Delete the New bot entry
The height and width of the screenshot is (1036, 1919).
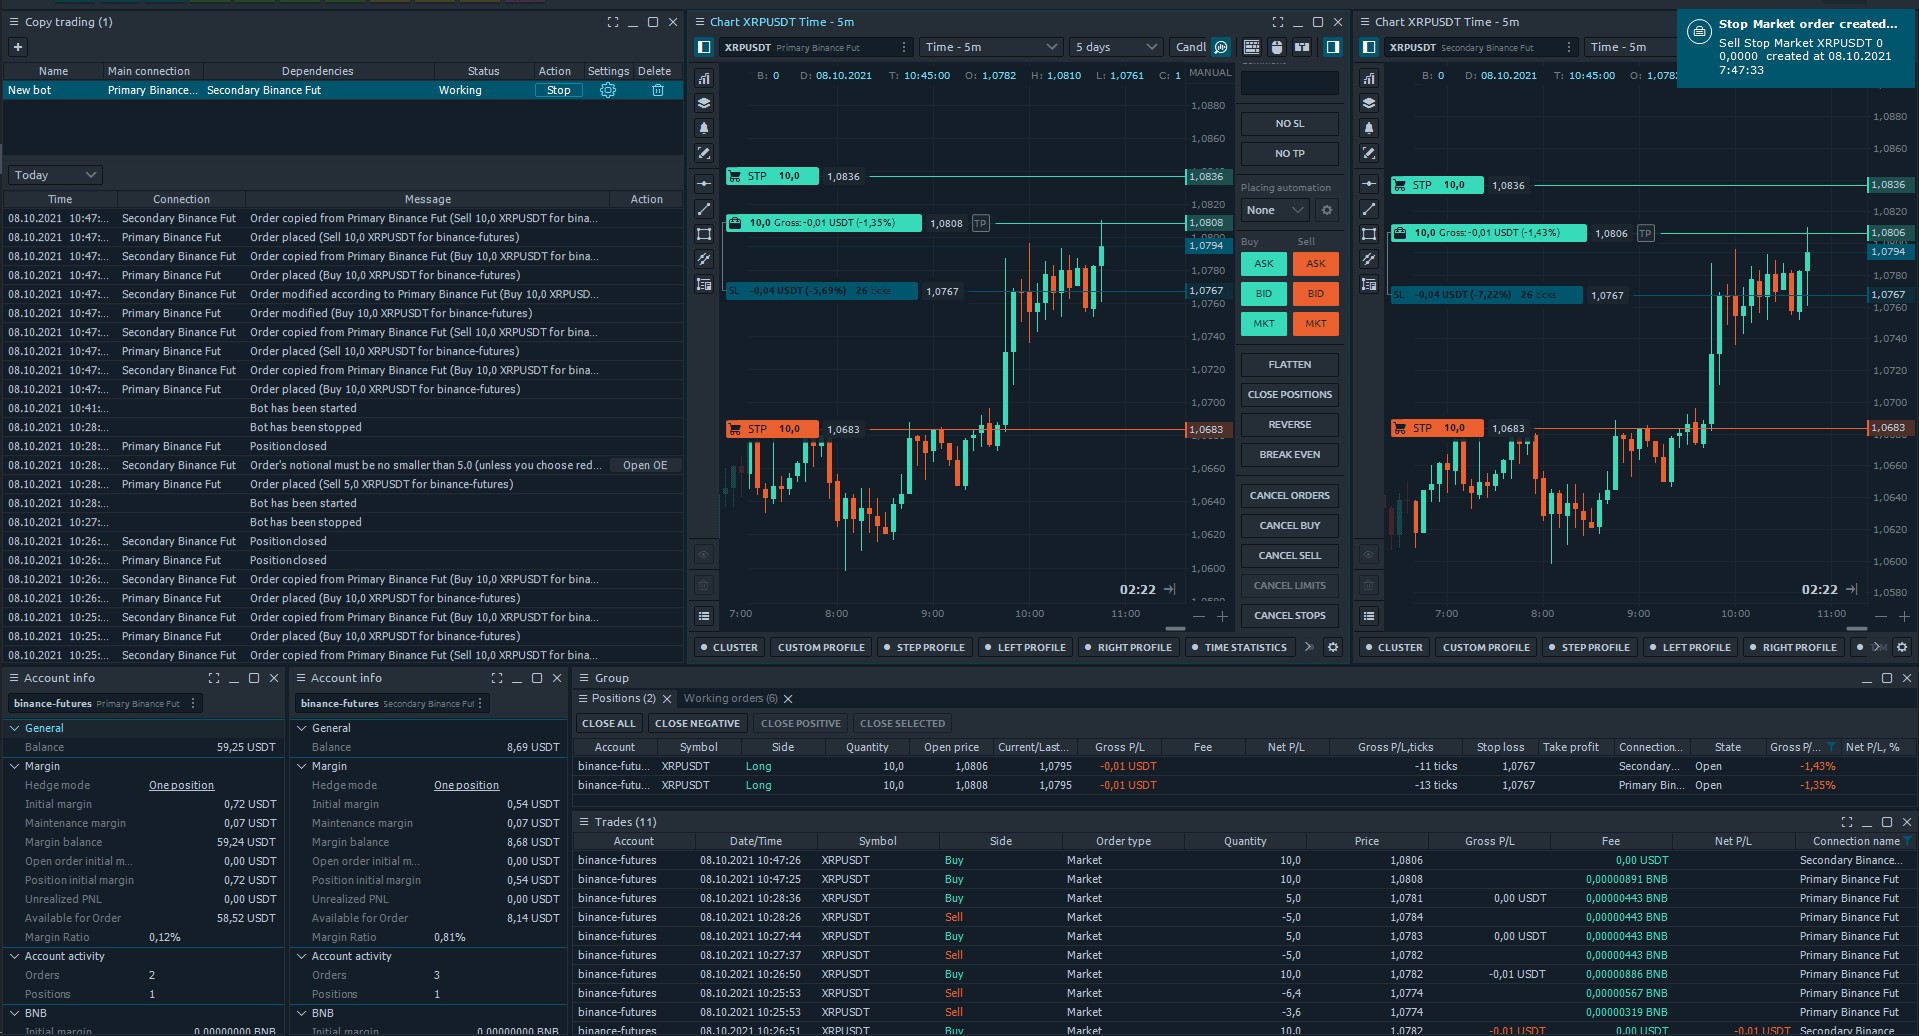click(658, 90)
